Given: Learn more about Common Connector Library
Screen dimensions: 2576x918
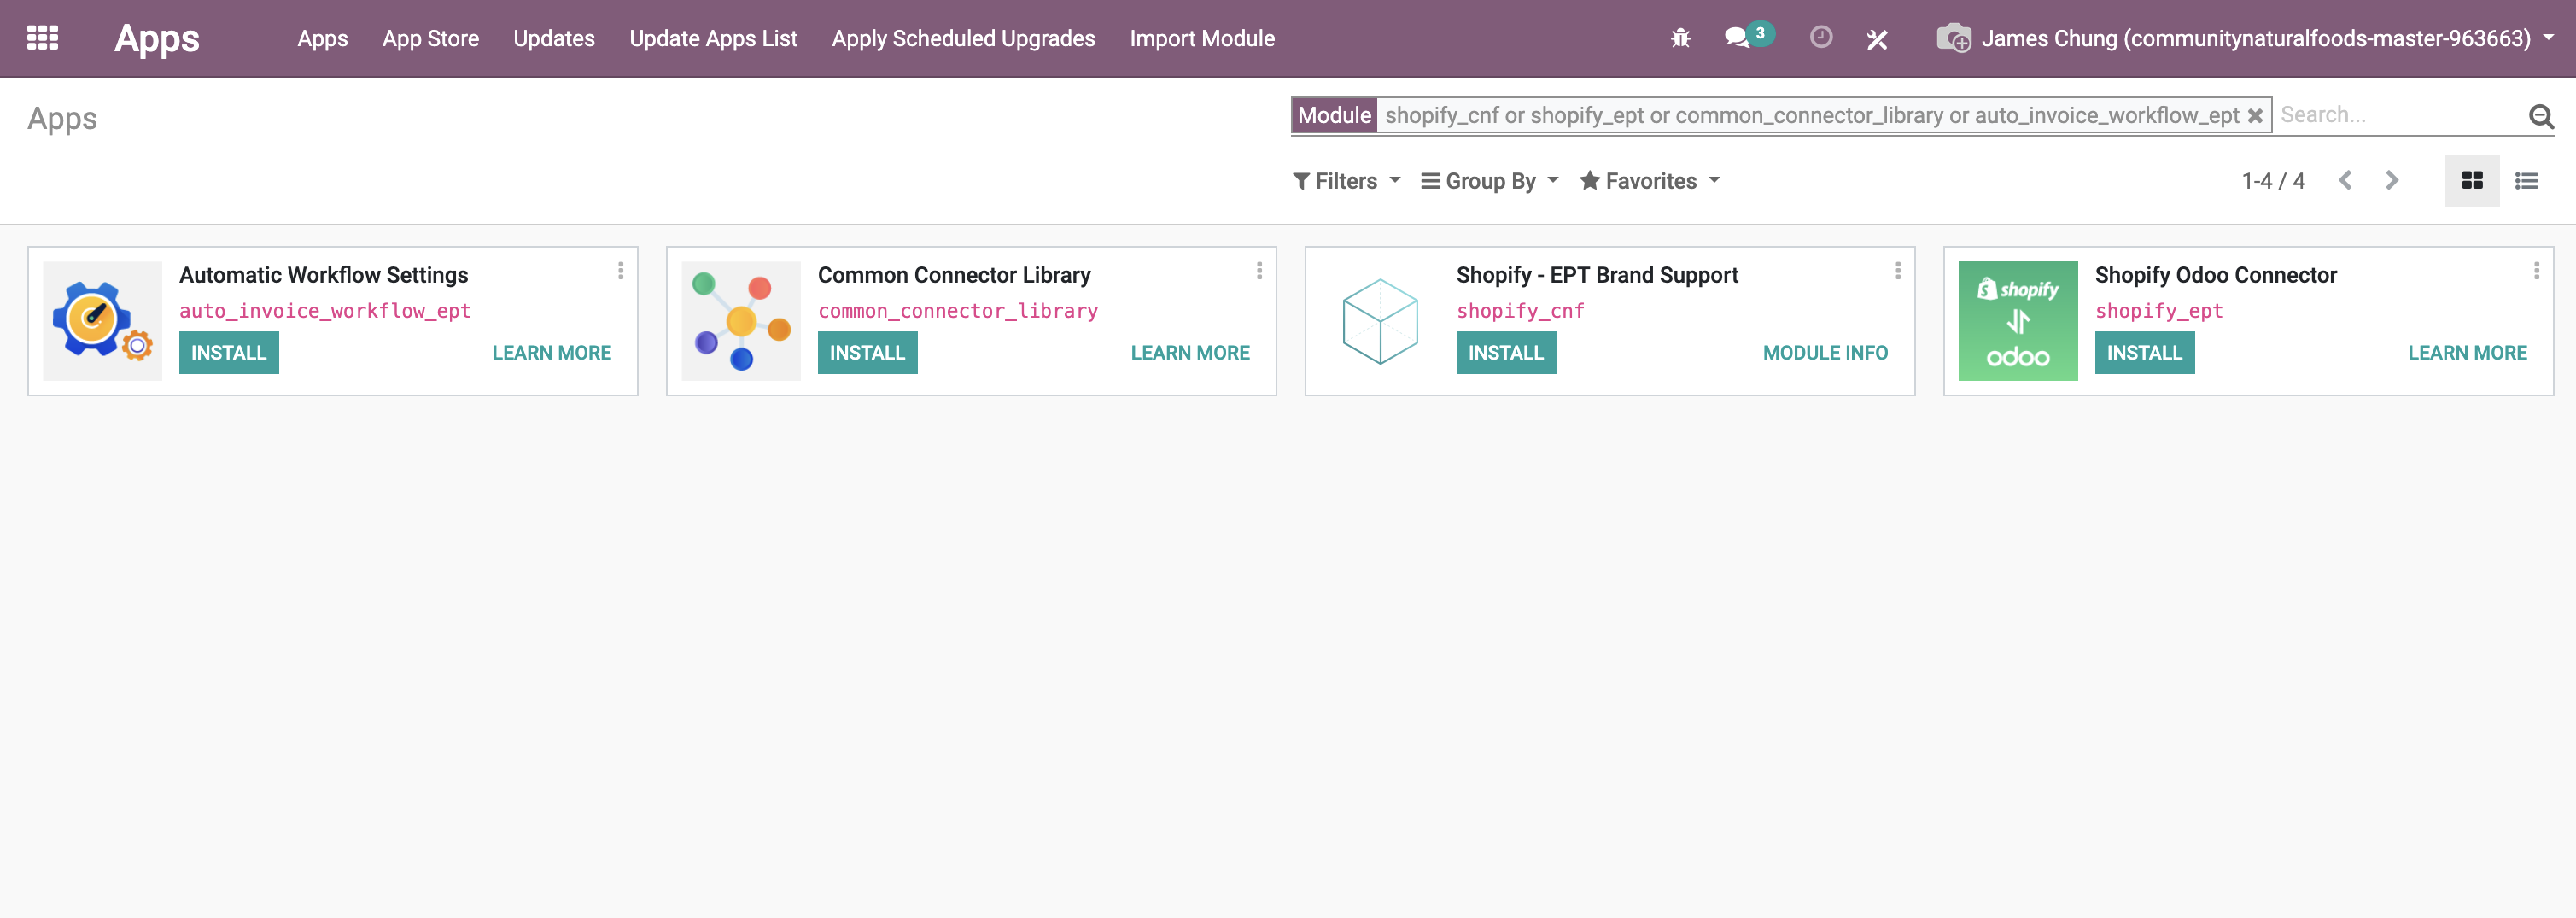Looking at the screenshot, I should pos(1190,353).
